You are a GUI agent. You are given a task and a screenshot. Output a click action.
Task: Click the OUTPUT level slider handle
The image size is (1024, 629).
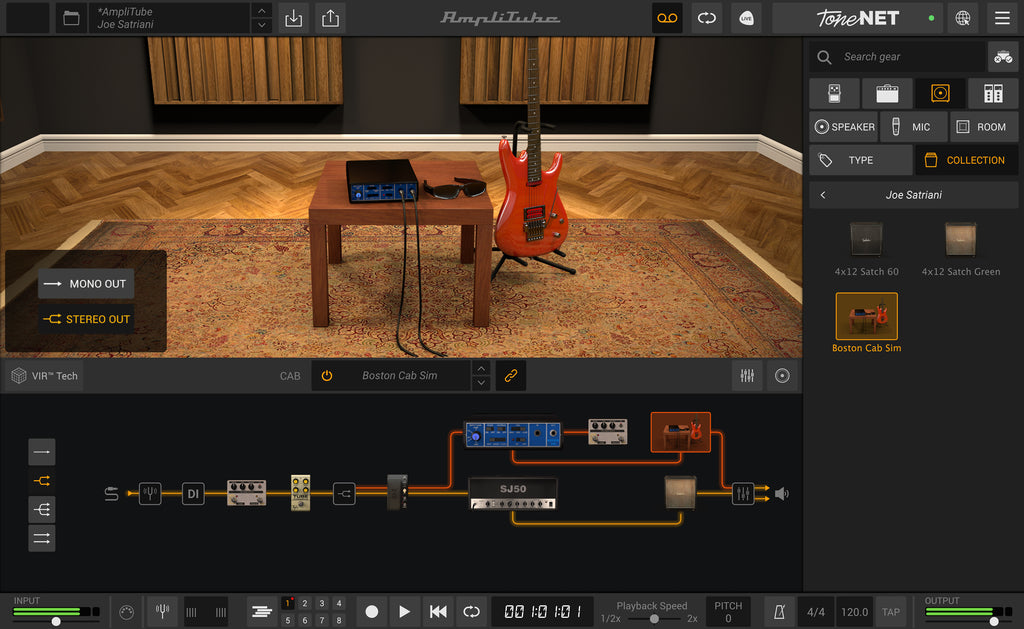click(x=994, y=621)
